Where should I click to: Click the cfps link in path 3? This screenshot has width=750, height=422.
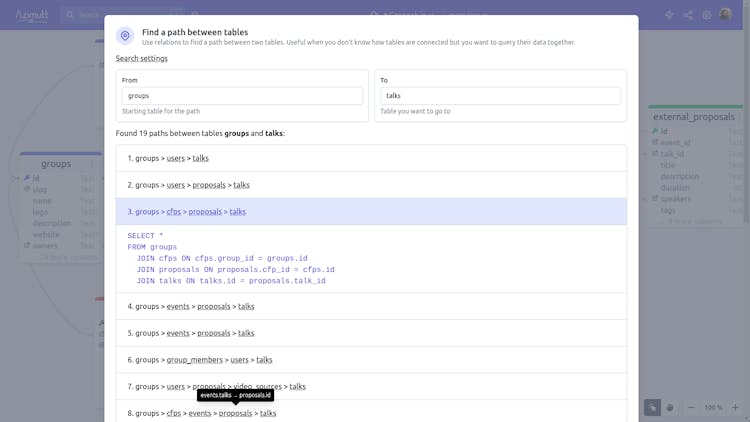click(174, 211)
